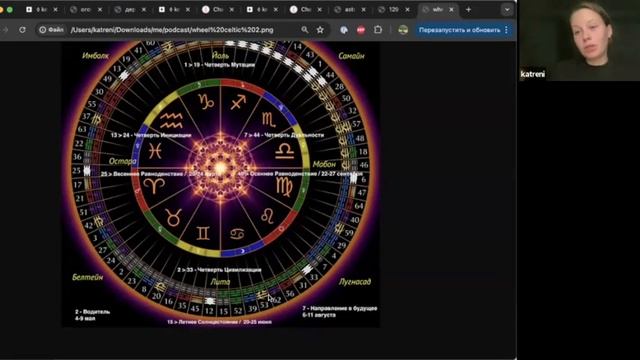Viewport: 640px width, 360px height.
Task: Click the Leo zodiac symbol
Action: [267, 216]
